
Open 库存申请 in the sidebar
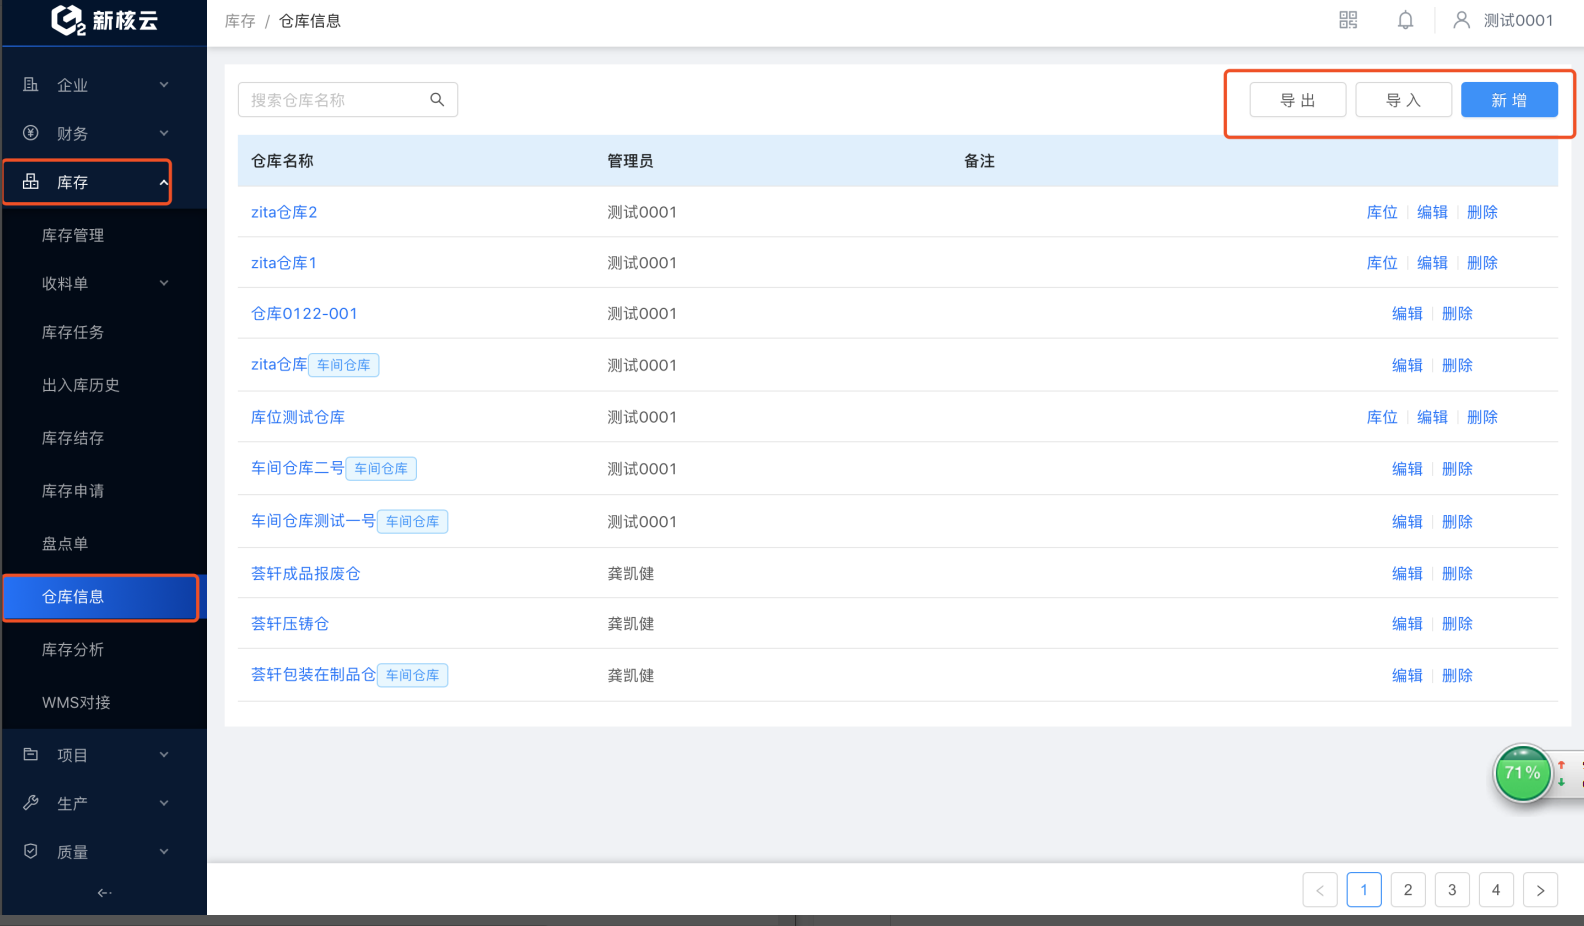coord(73,491)
